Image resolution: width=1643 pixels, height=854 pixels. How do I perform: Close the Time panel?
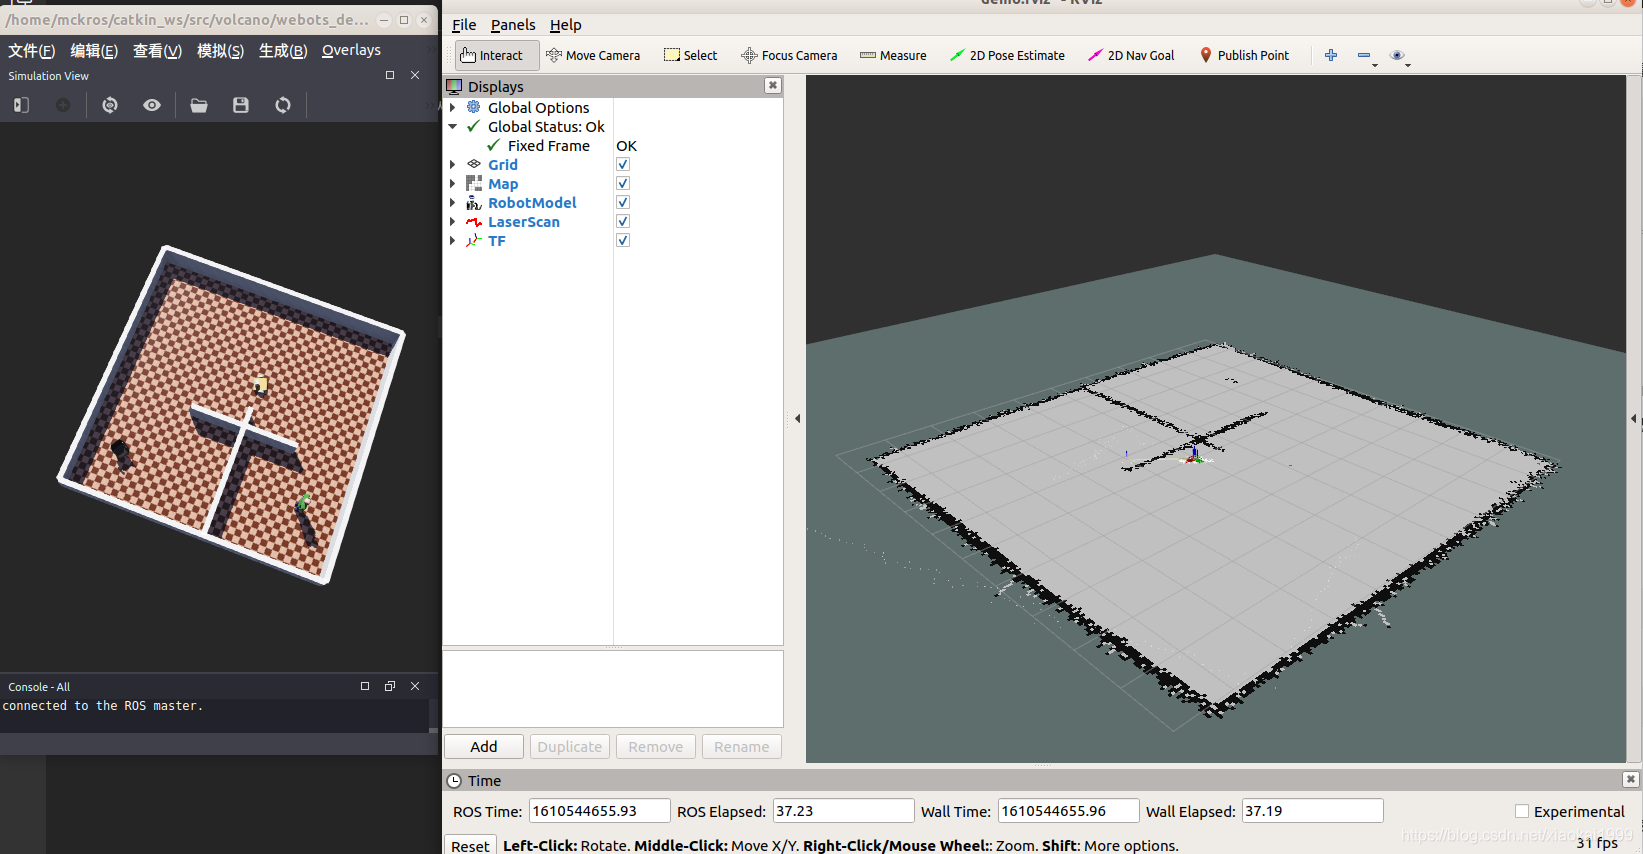[x=1631, y=779]
